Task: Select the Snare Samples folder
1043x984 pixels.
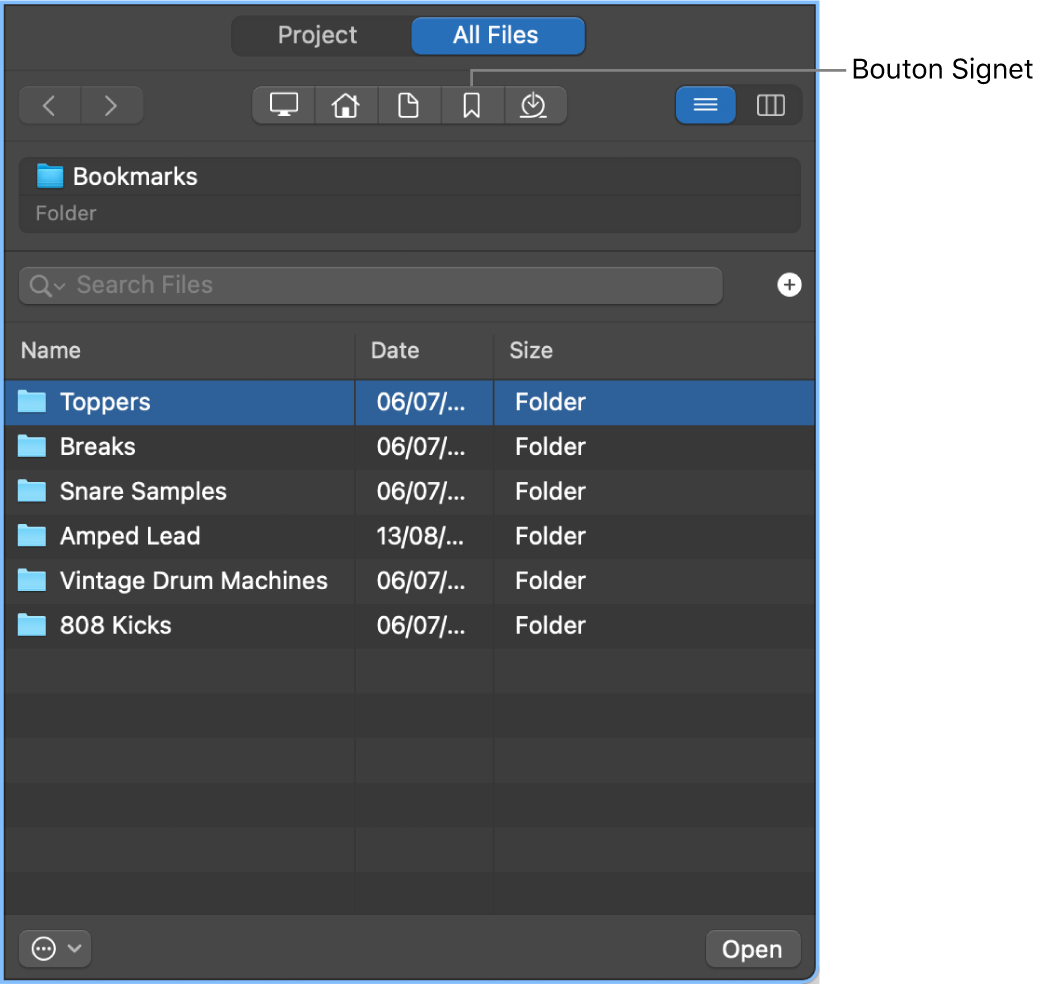Action: (143, 492)
